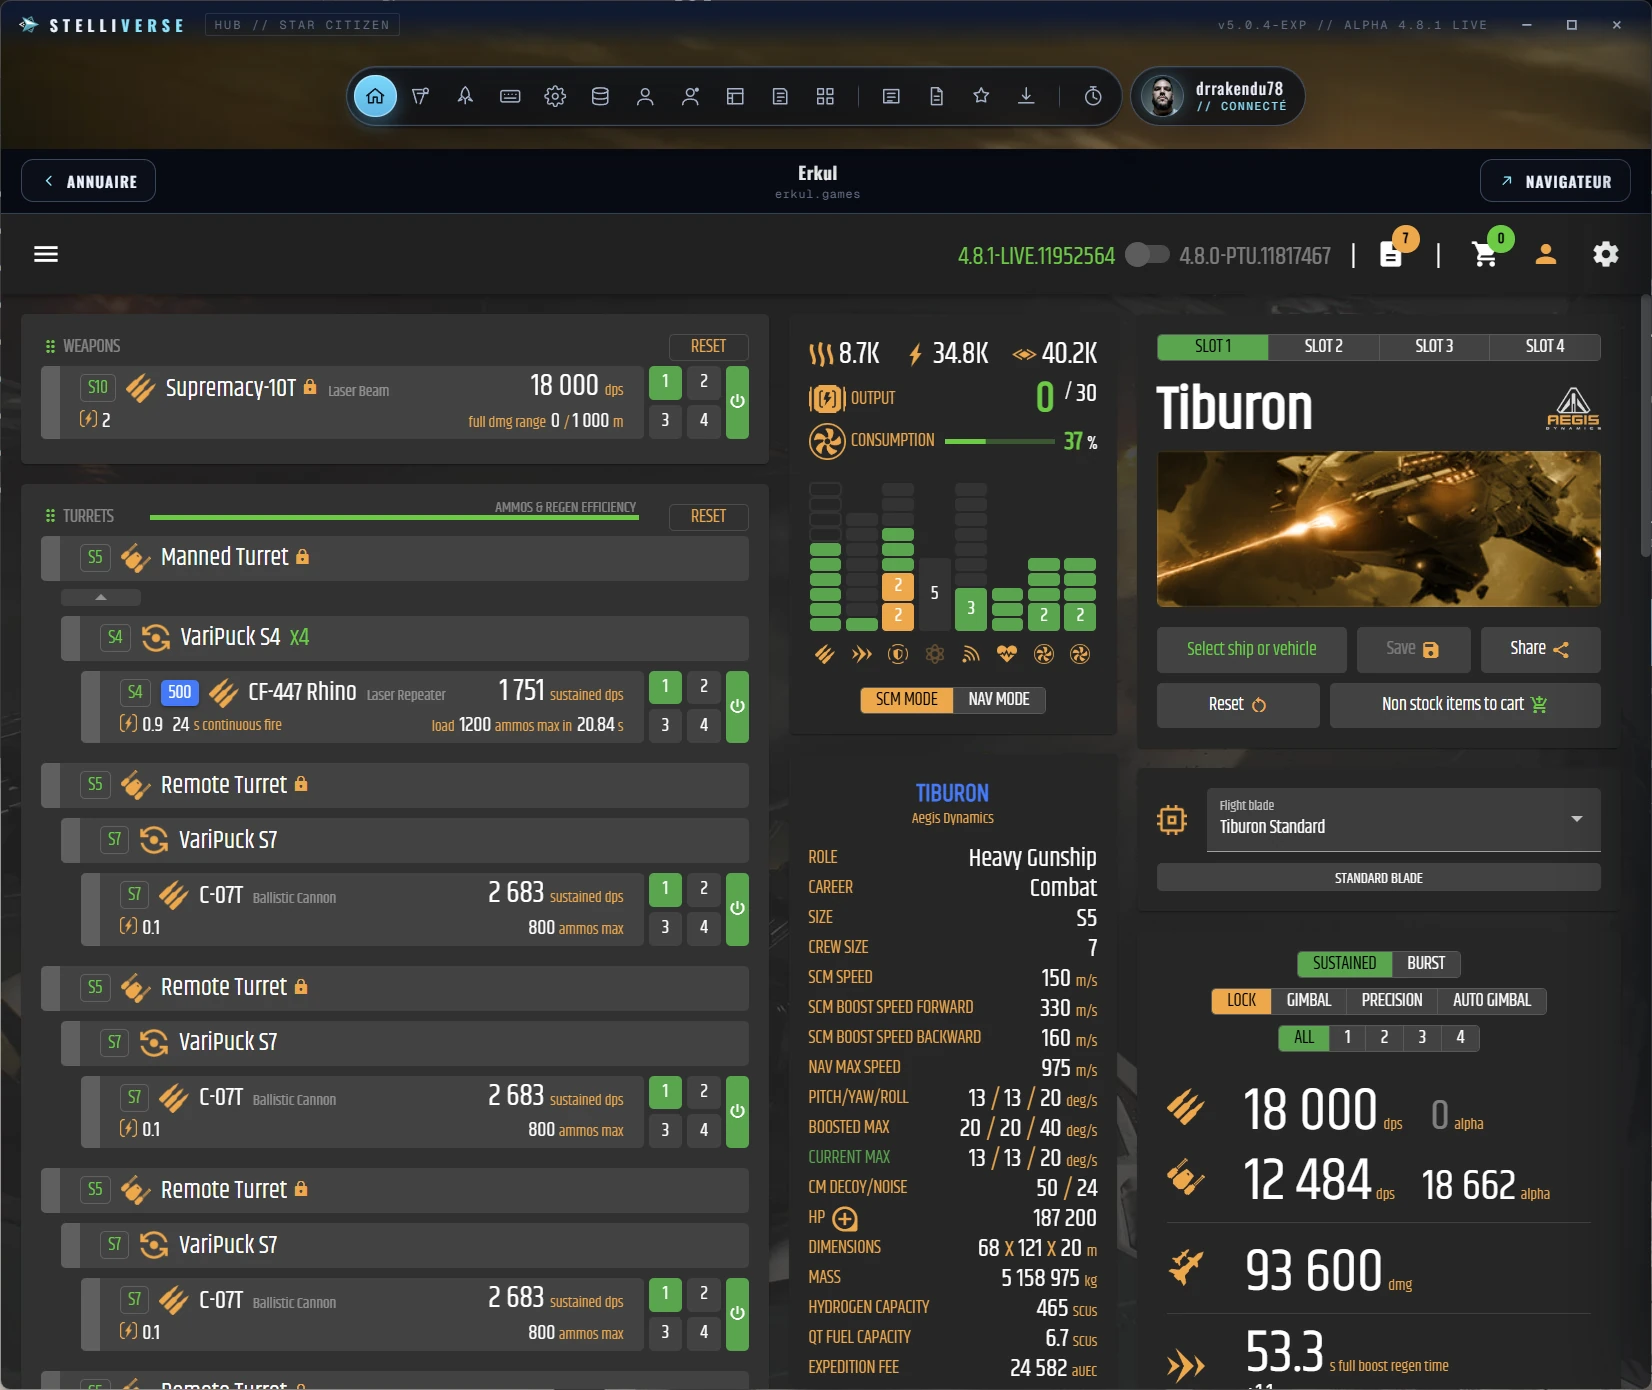Open the drrakendu78 profile chip

click(x=1218, y=96)
